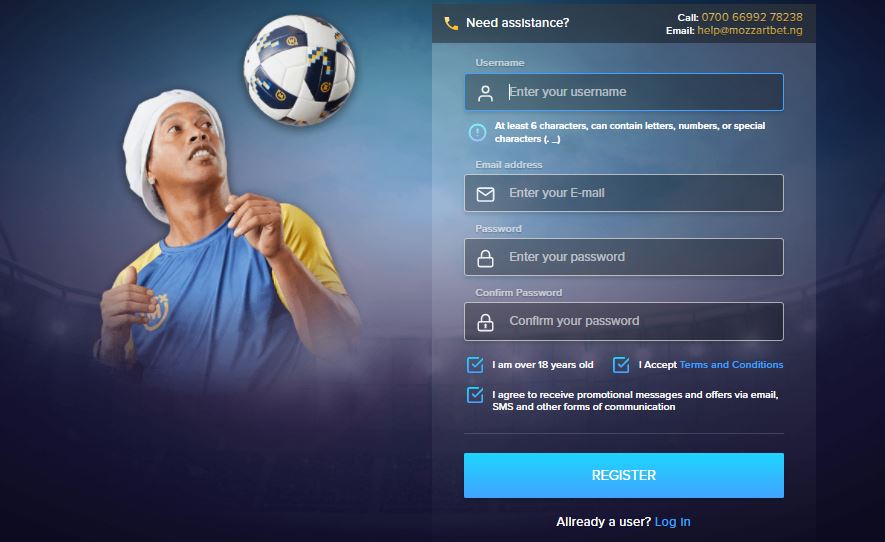Click into the Enter your password field
The width and height of the screenshot is (885, 542).
(624, 257)
